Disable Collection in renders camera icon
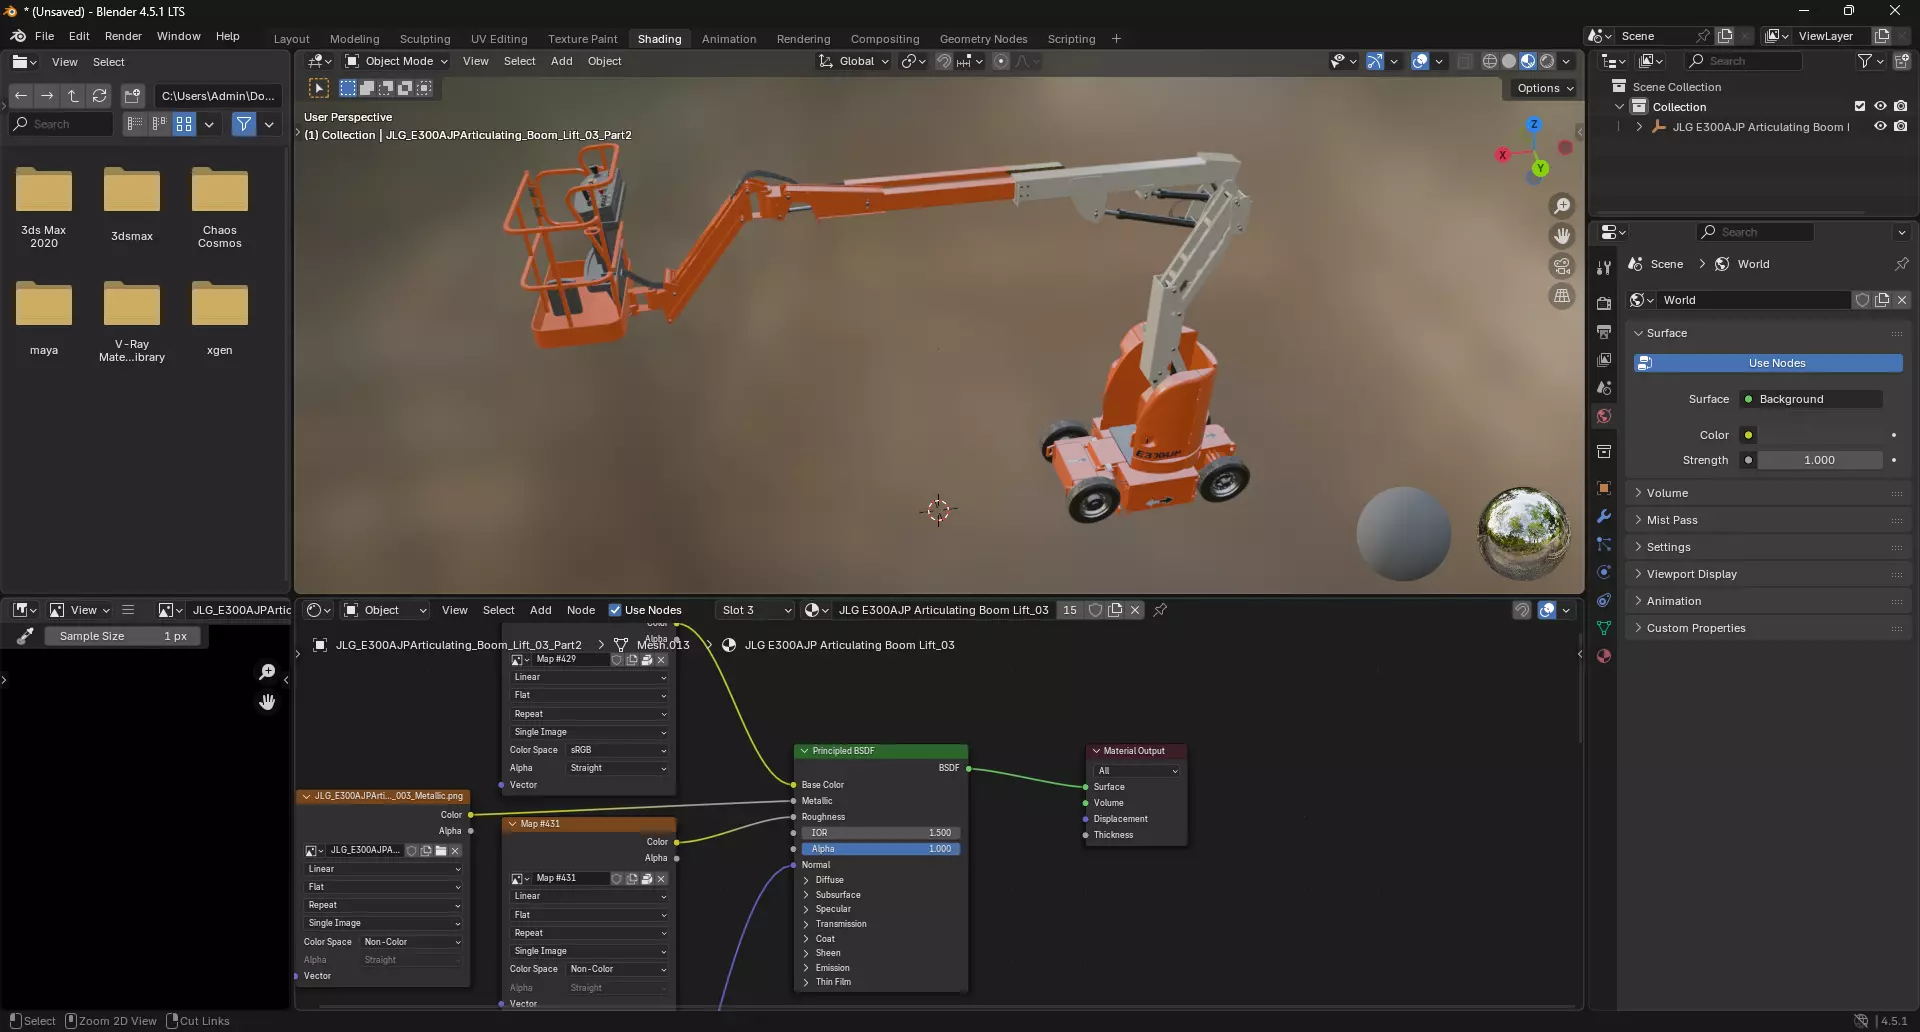 1901,107
